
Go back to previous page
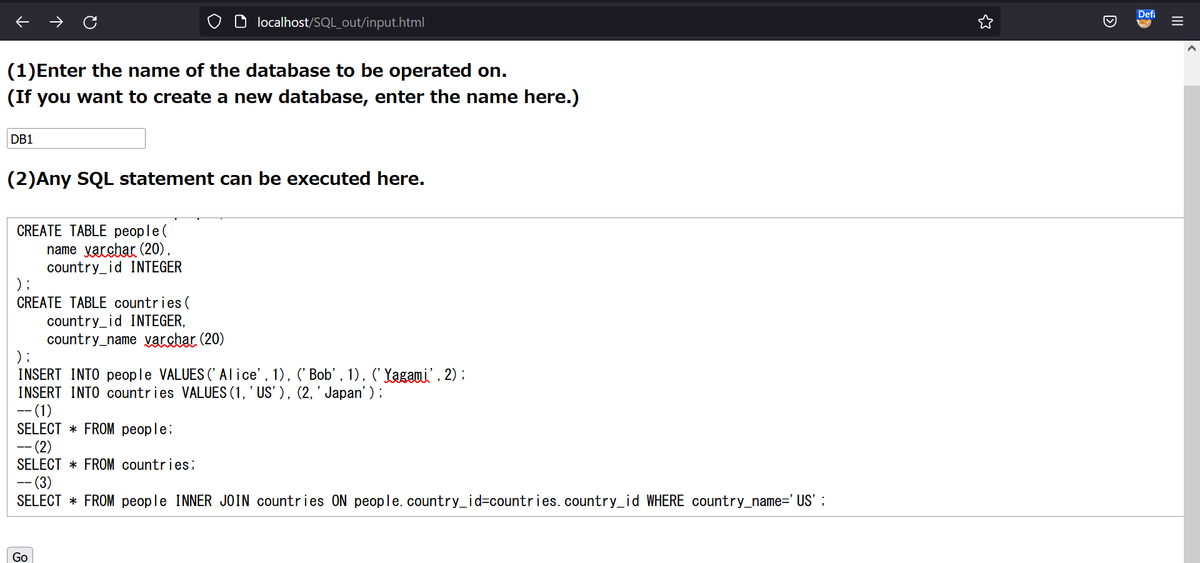click(22, 21)
